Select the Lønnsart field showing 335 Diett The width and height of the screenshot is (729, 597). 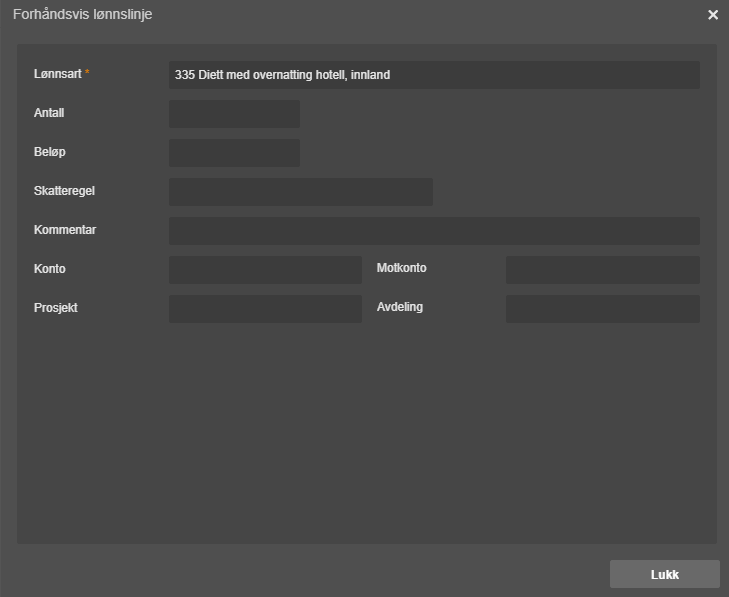pos(434,75)
